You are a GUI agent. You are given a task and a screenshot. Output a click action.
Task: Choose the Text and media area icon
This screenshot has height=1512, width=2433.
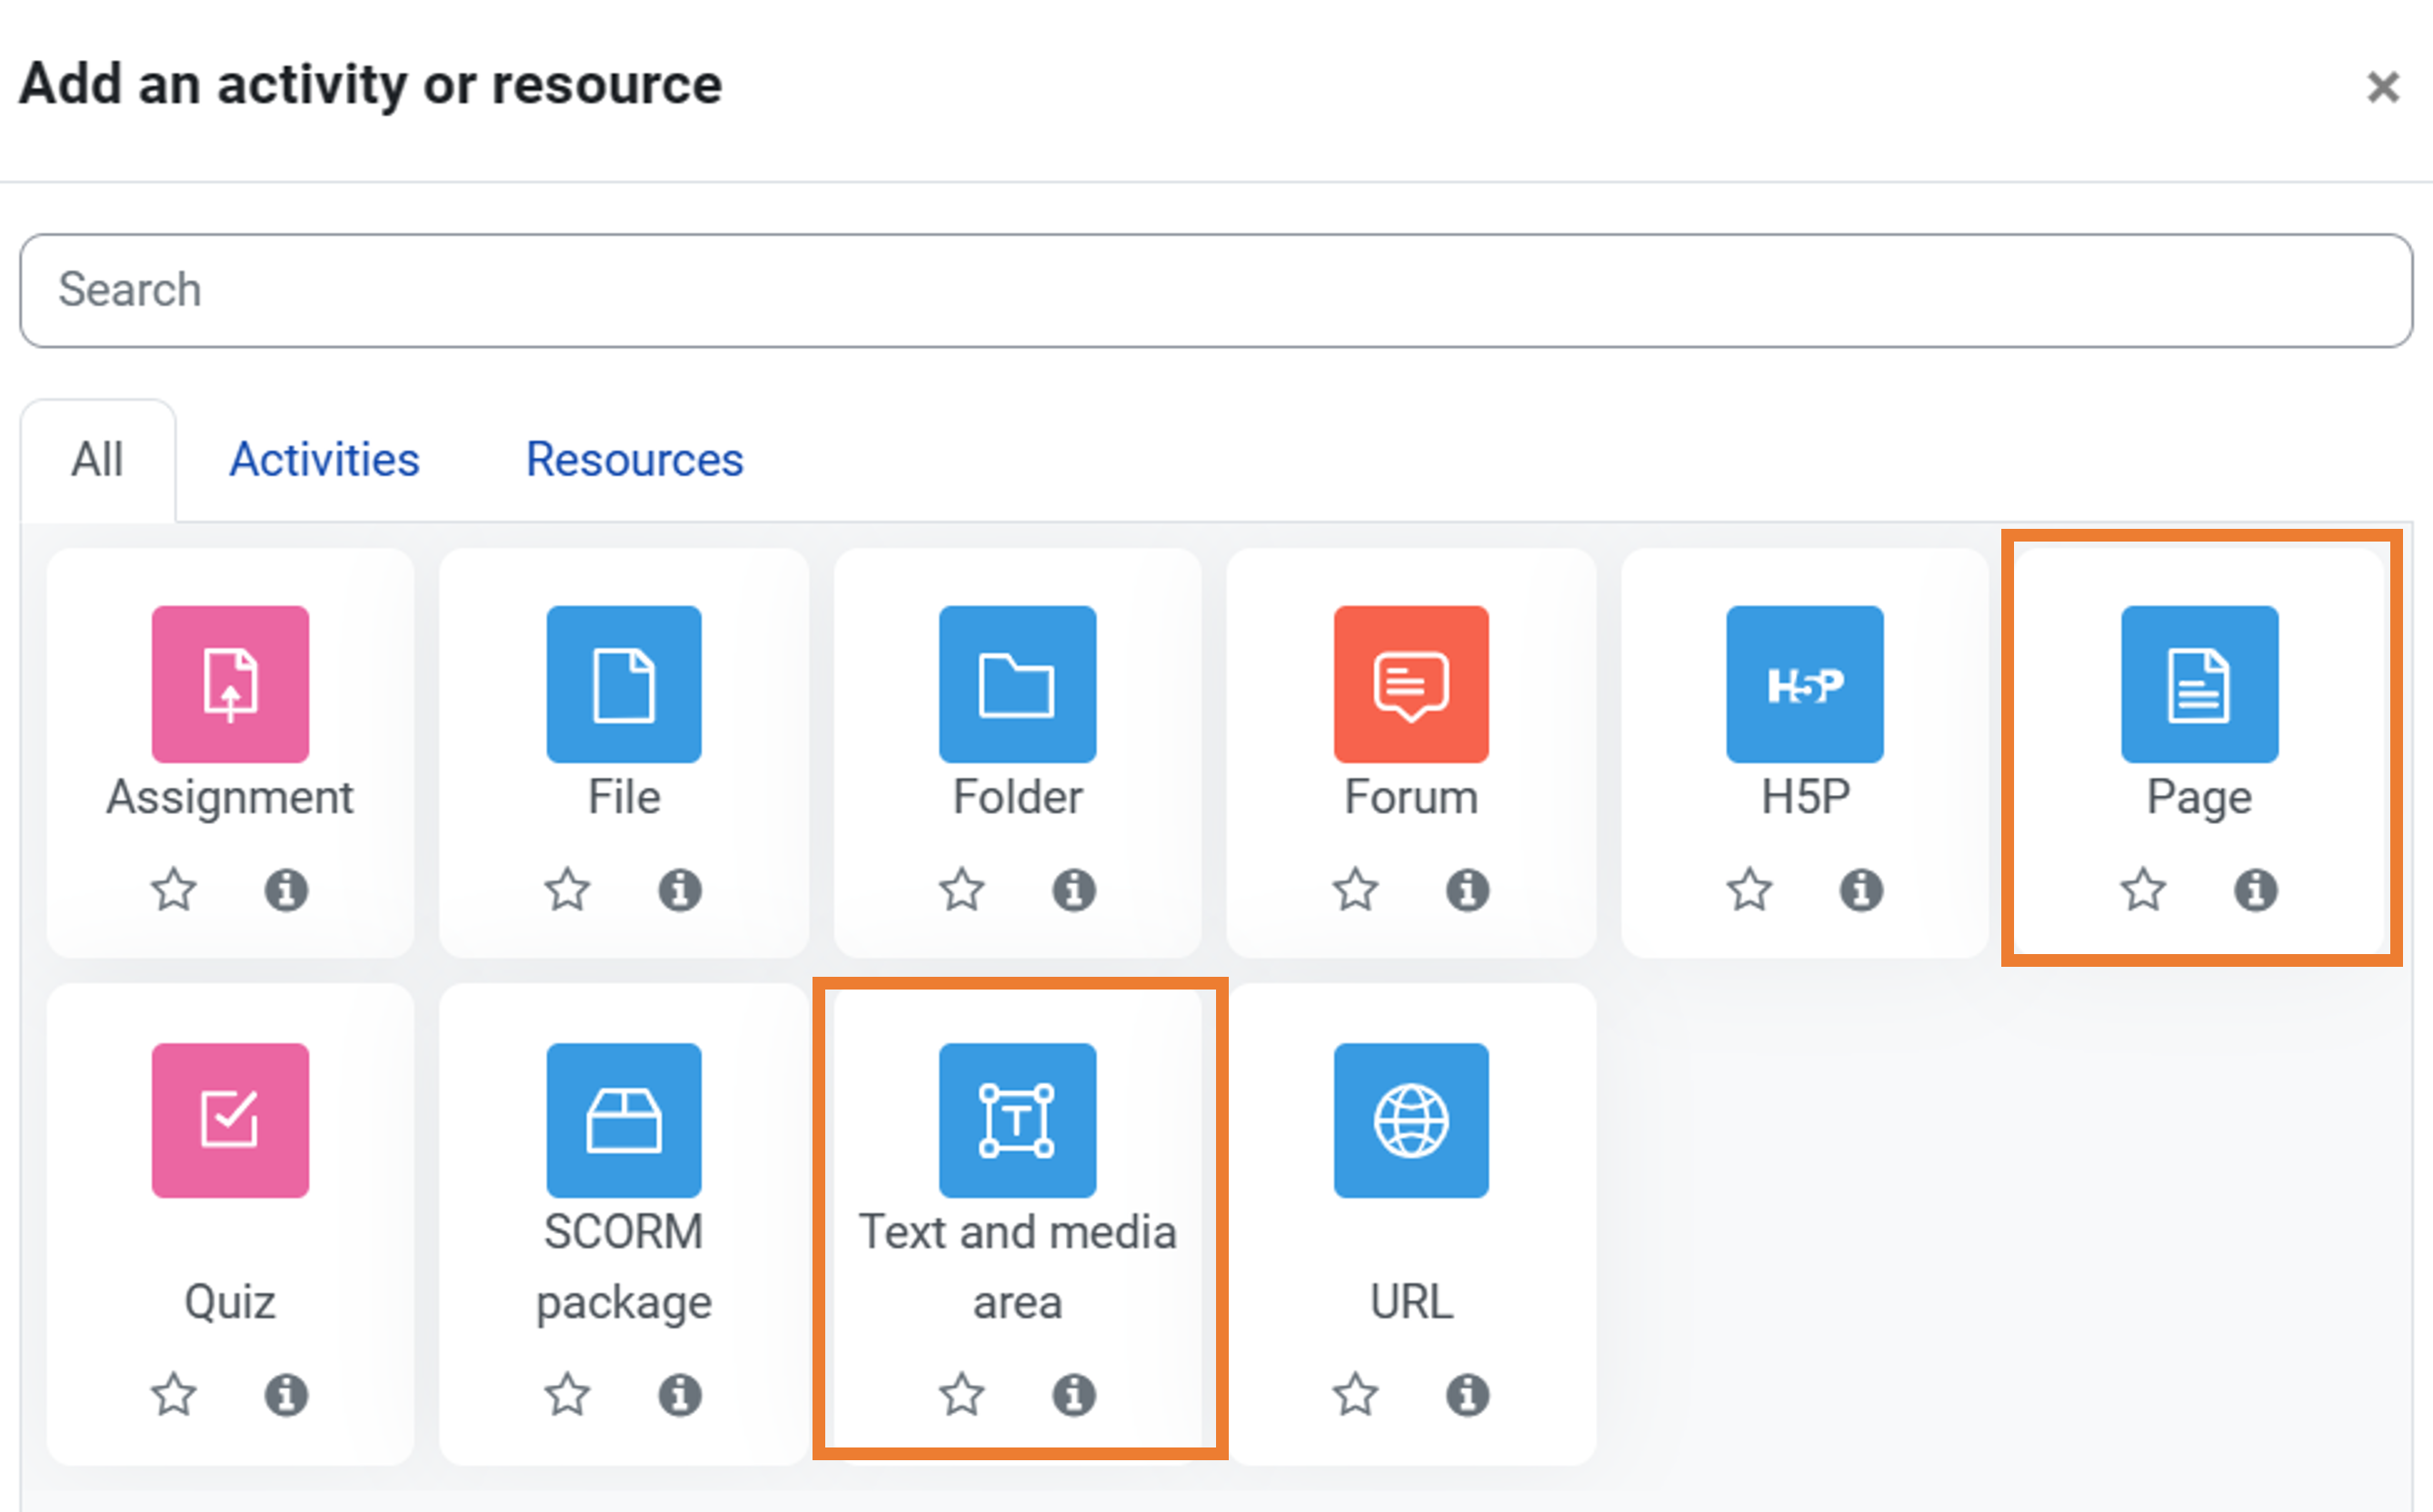click(1017, 1120)
